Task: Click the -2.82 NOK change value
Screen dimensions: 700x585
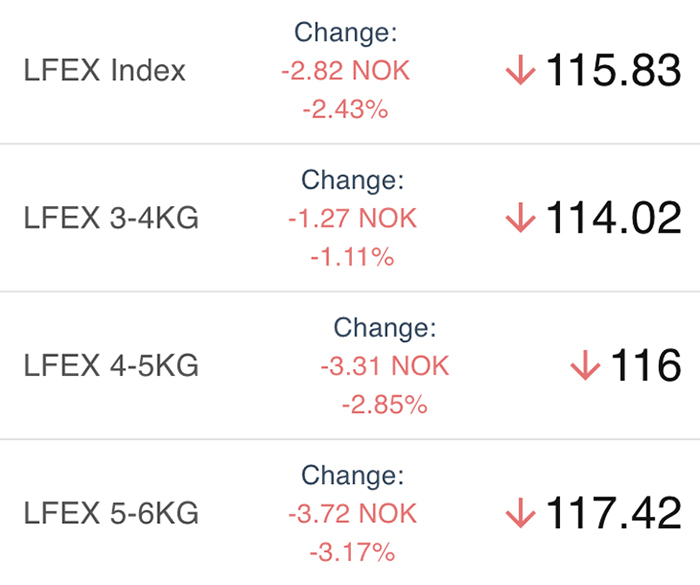Action: pyautogui.click(x=346, y=71)
